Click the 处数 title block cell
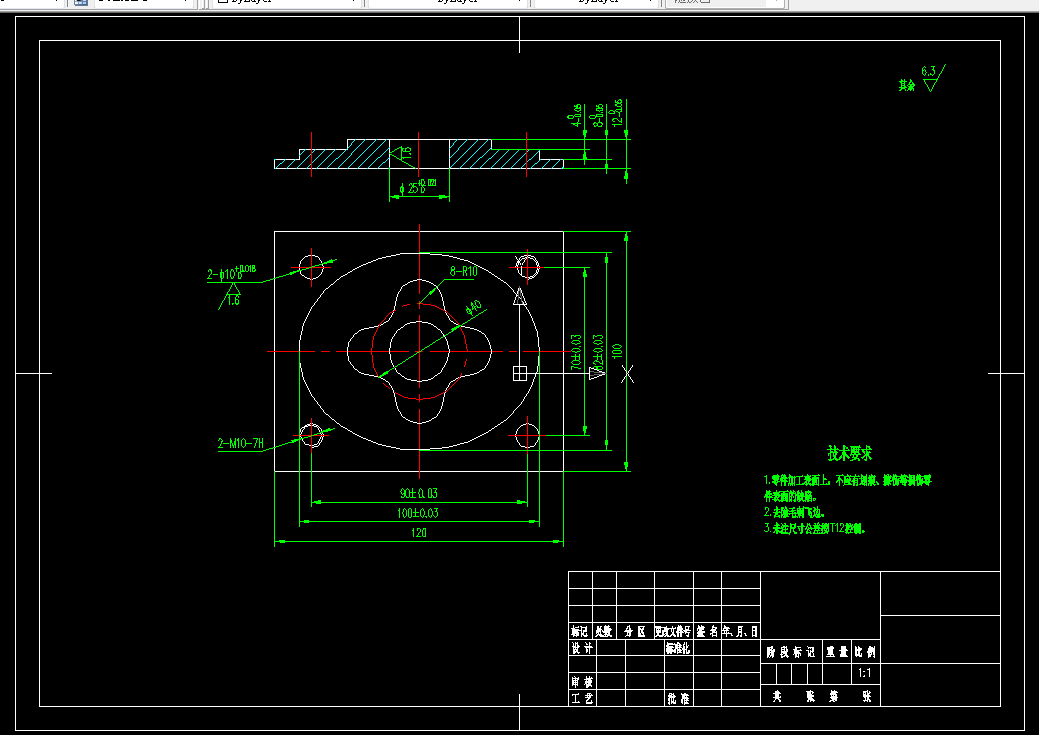Screen dimensions: 1039x735 [x=604, y=632]
